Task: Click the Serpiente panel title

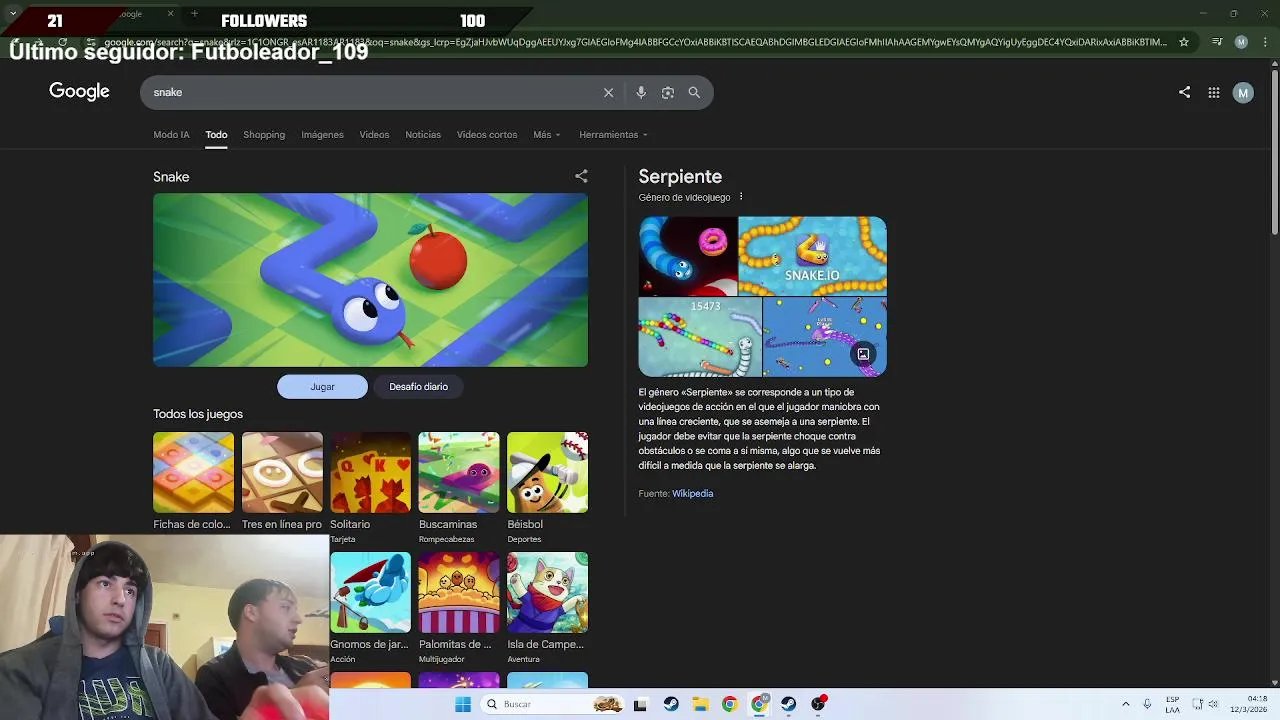Action: (x=680, y=177)
